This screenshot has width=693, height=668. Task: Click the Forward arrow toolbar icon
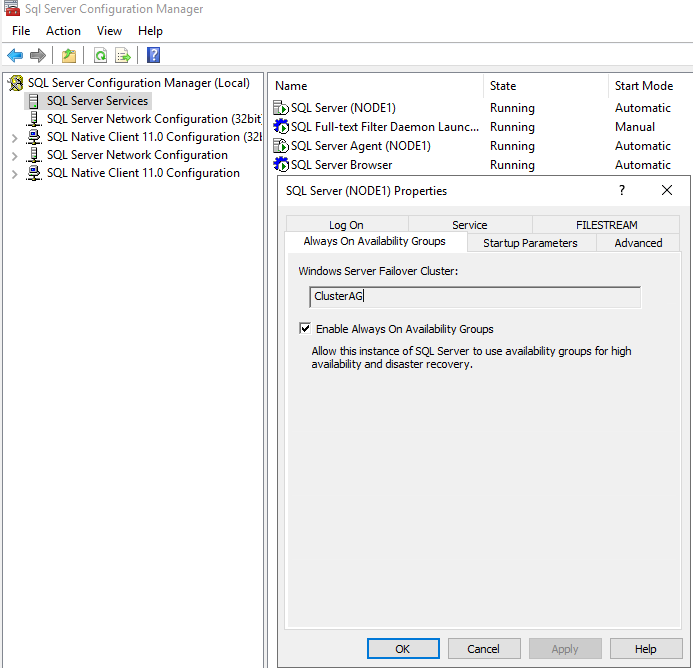tap(38, 55)
